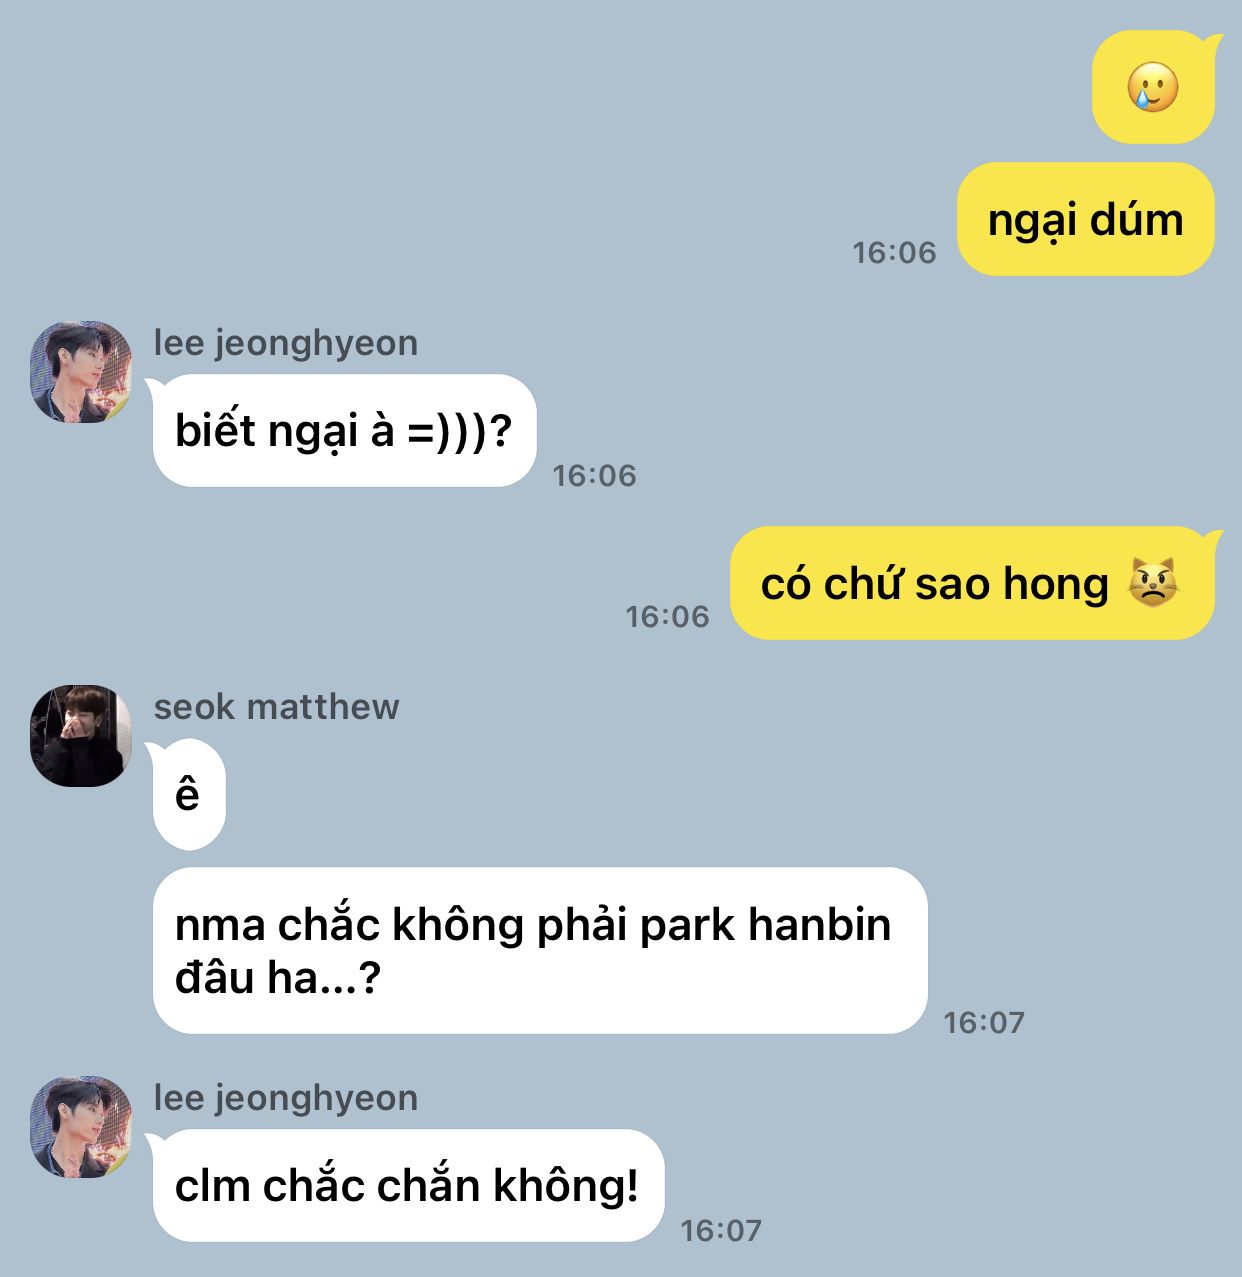Select the 'biết ngại à =)))?' message bubble

[x=344, y=431]
